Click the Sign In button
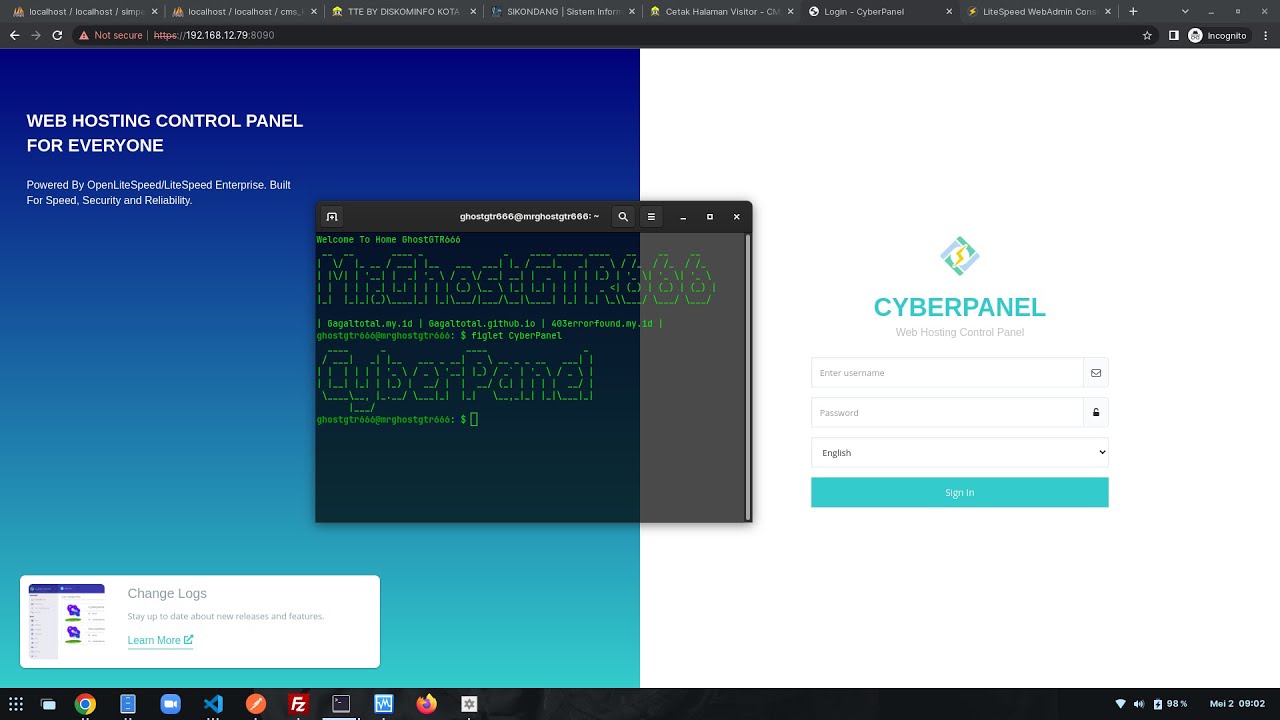This screenshot has height=720, width=1280. click(959, 492)
